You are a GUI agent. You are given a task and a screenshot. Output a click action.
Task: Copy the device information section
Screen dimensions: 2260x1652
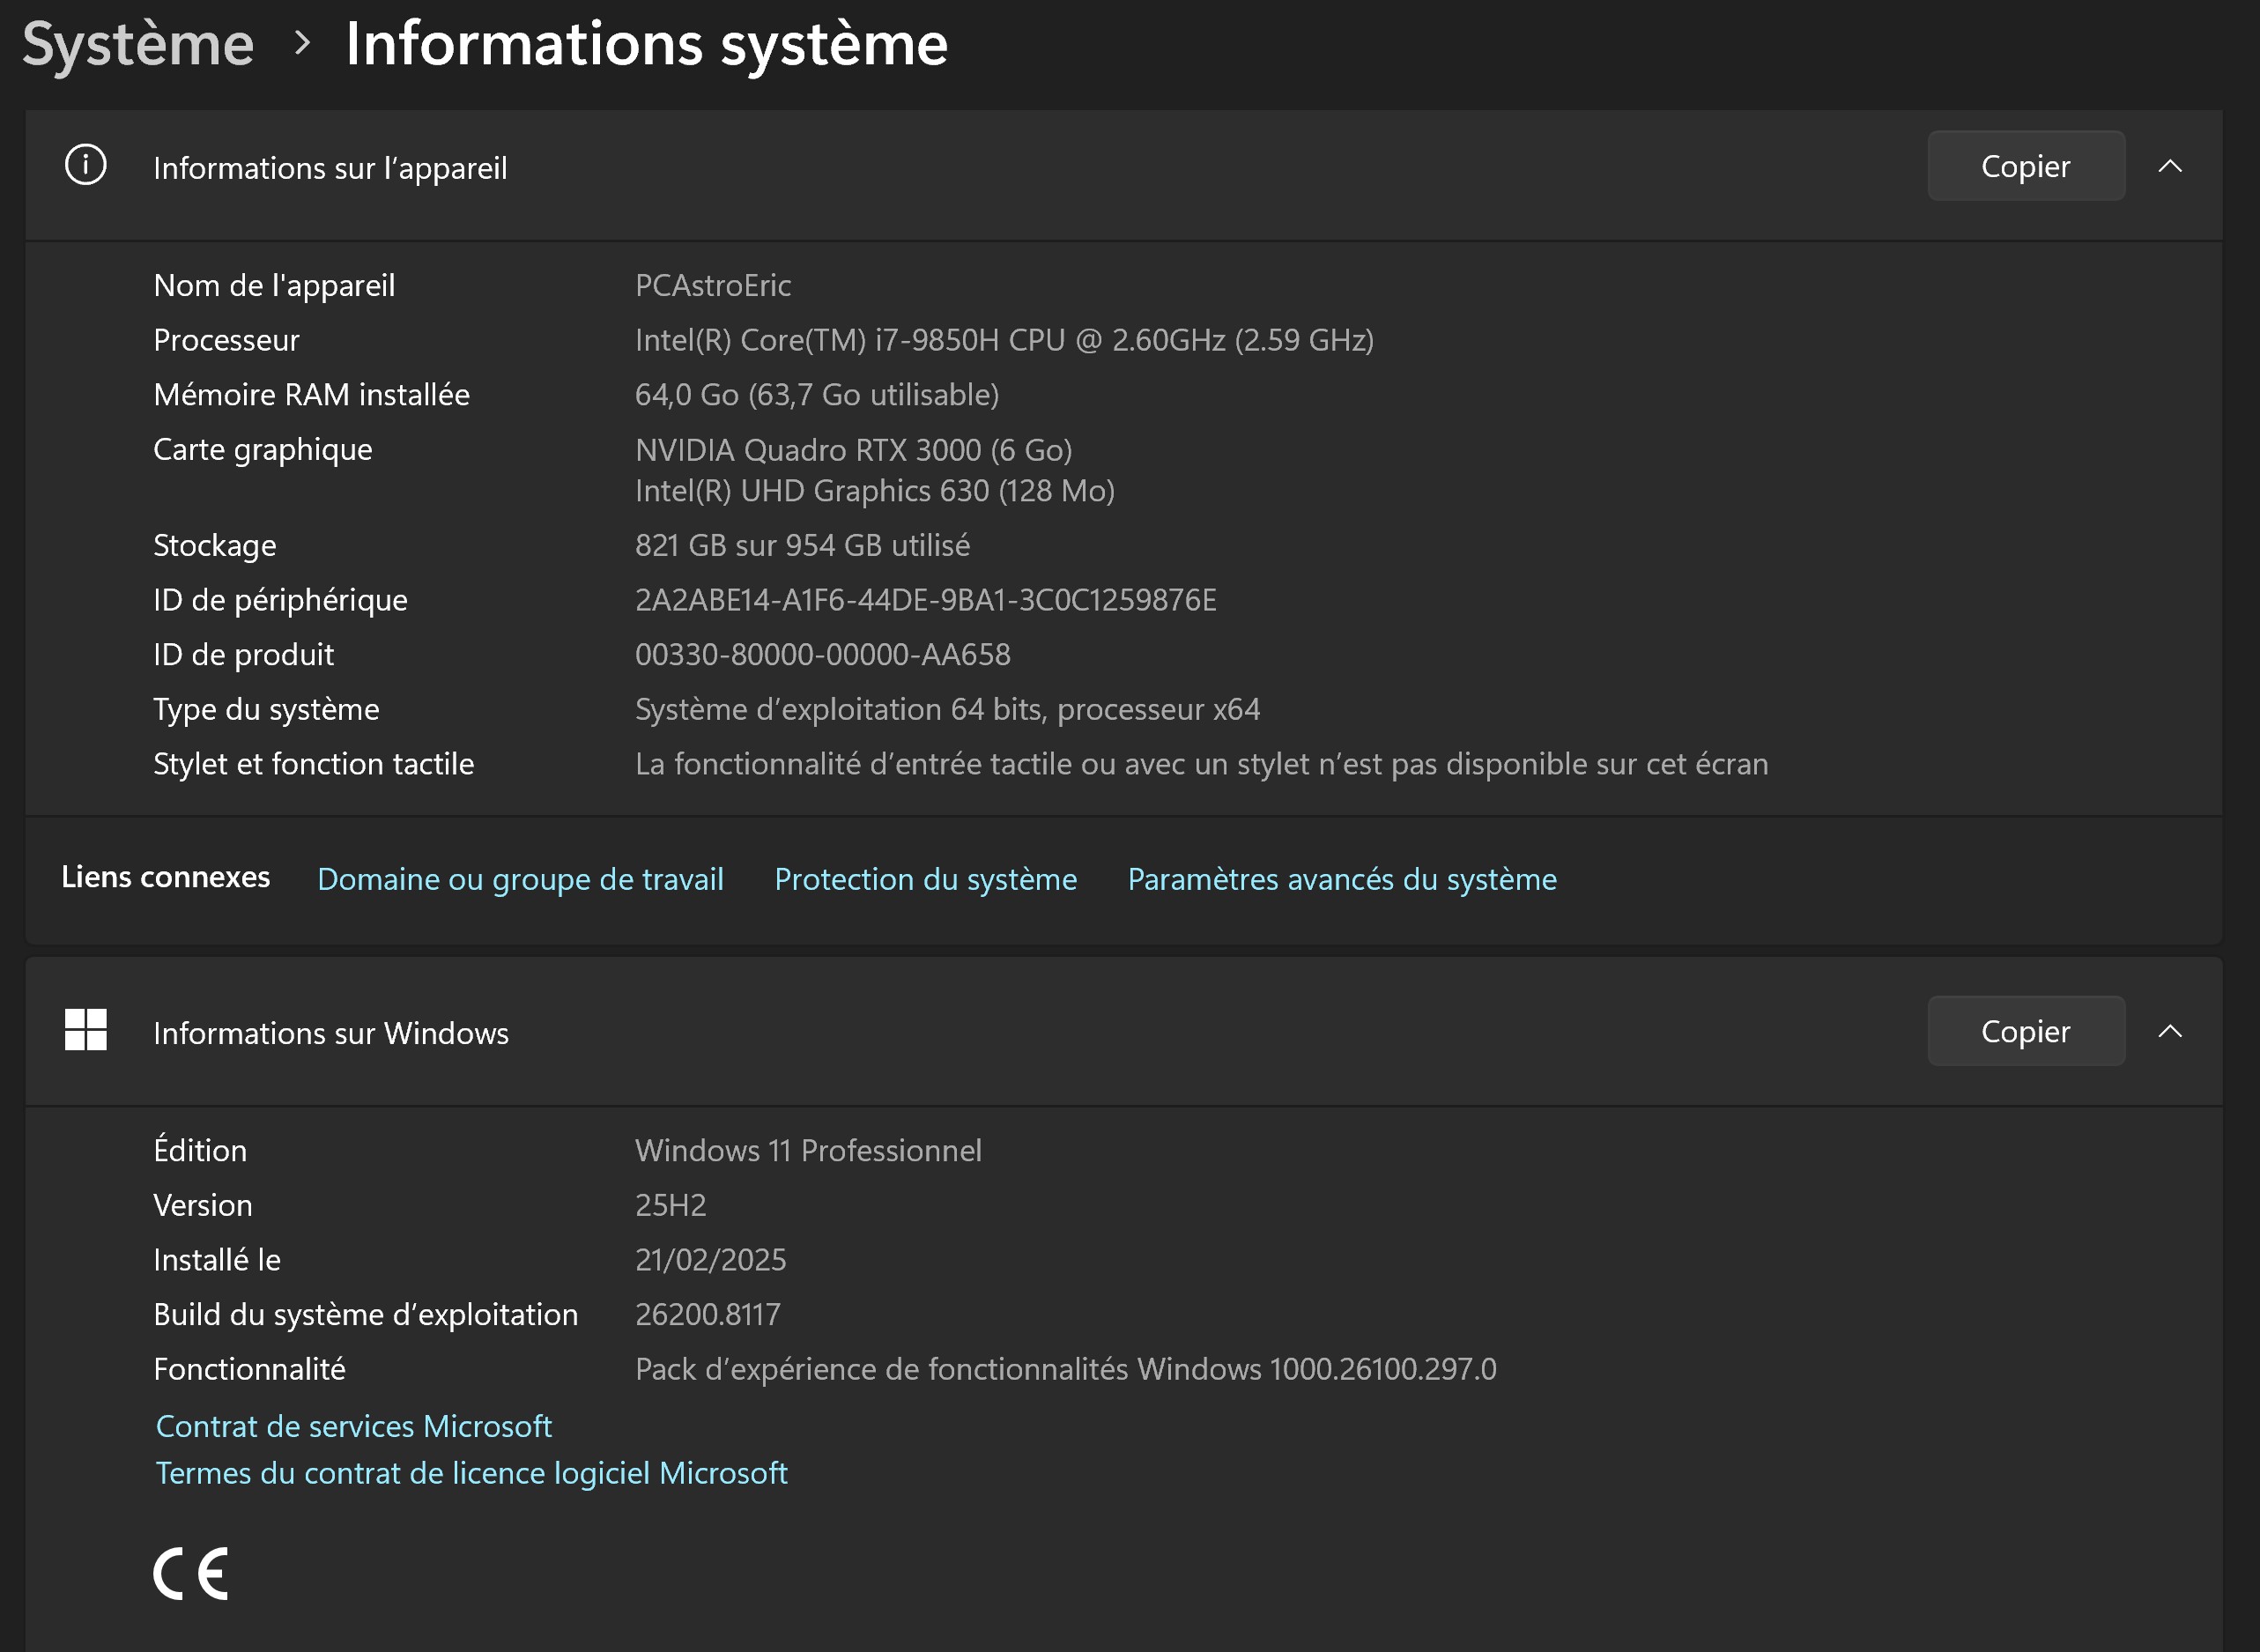tap(2025, 166)
